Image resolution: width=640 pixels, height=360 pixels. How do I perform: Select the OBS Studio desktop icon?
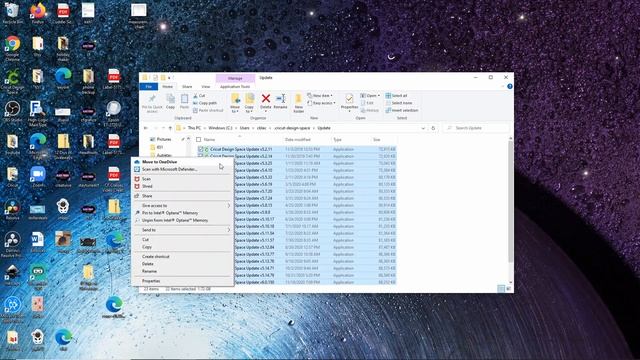(12, 112)
